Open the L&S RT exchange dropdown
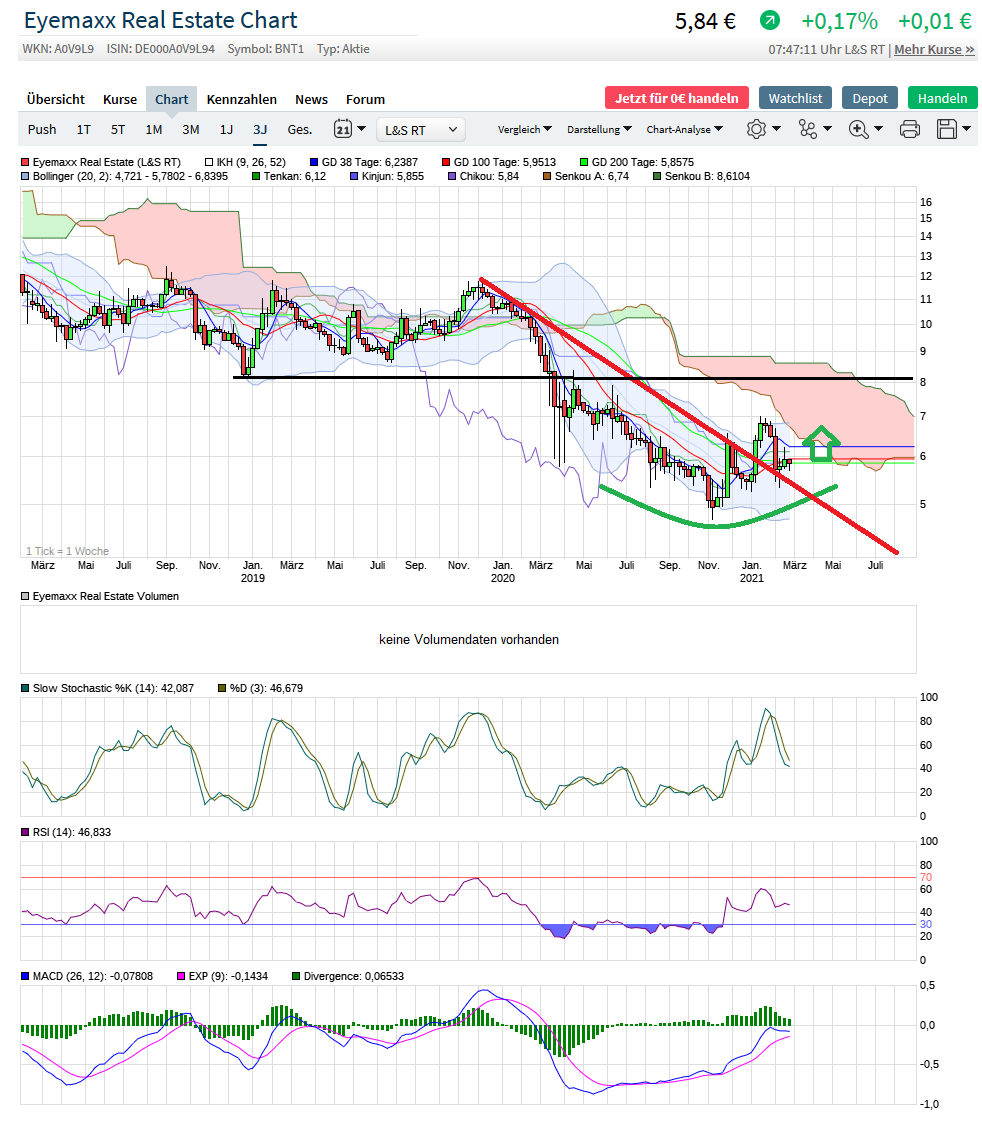The height and width of the screenshot is (1131, 982). [x=421, y=129]
